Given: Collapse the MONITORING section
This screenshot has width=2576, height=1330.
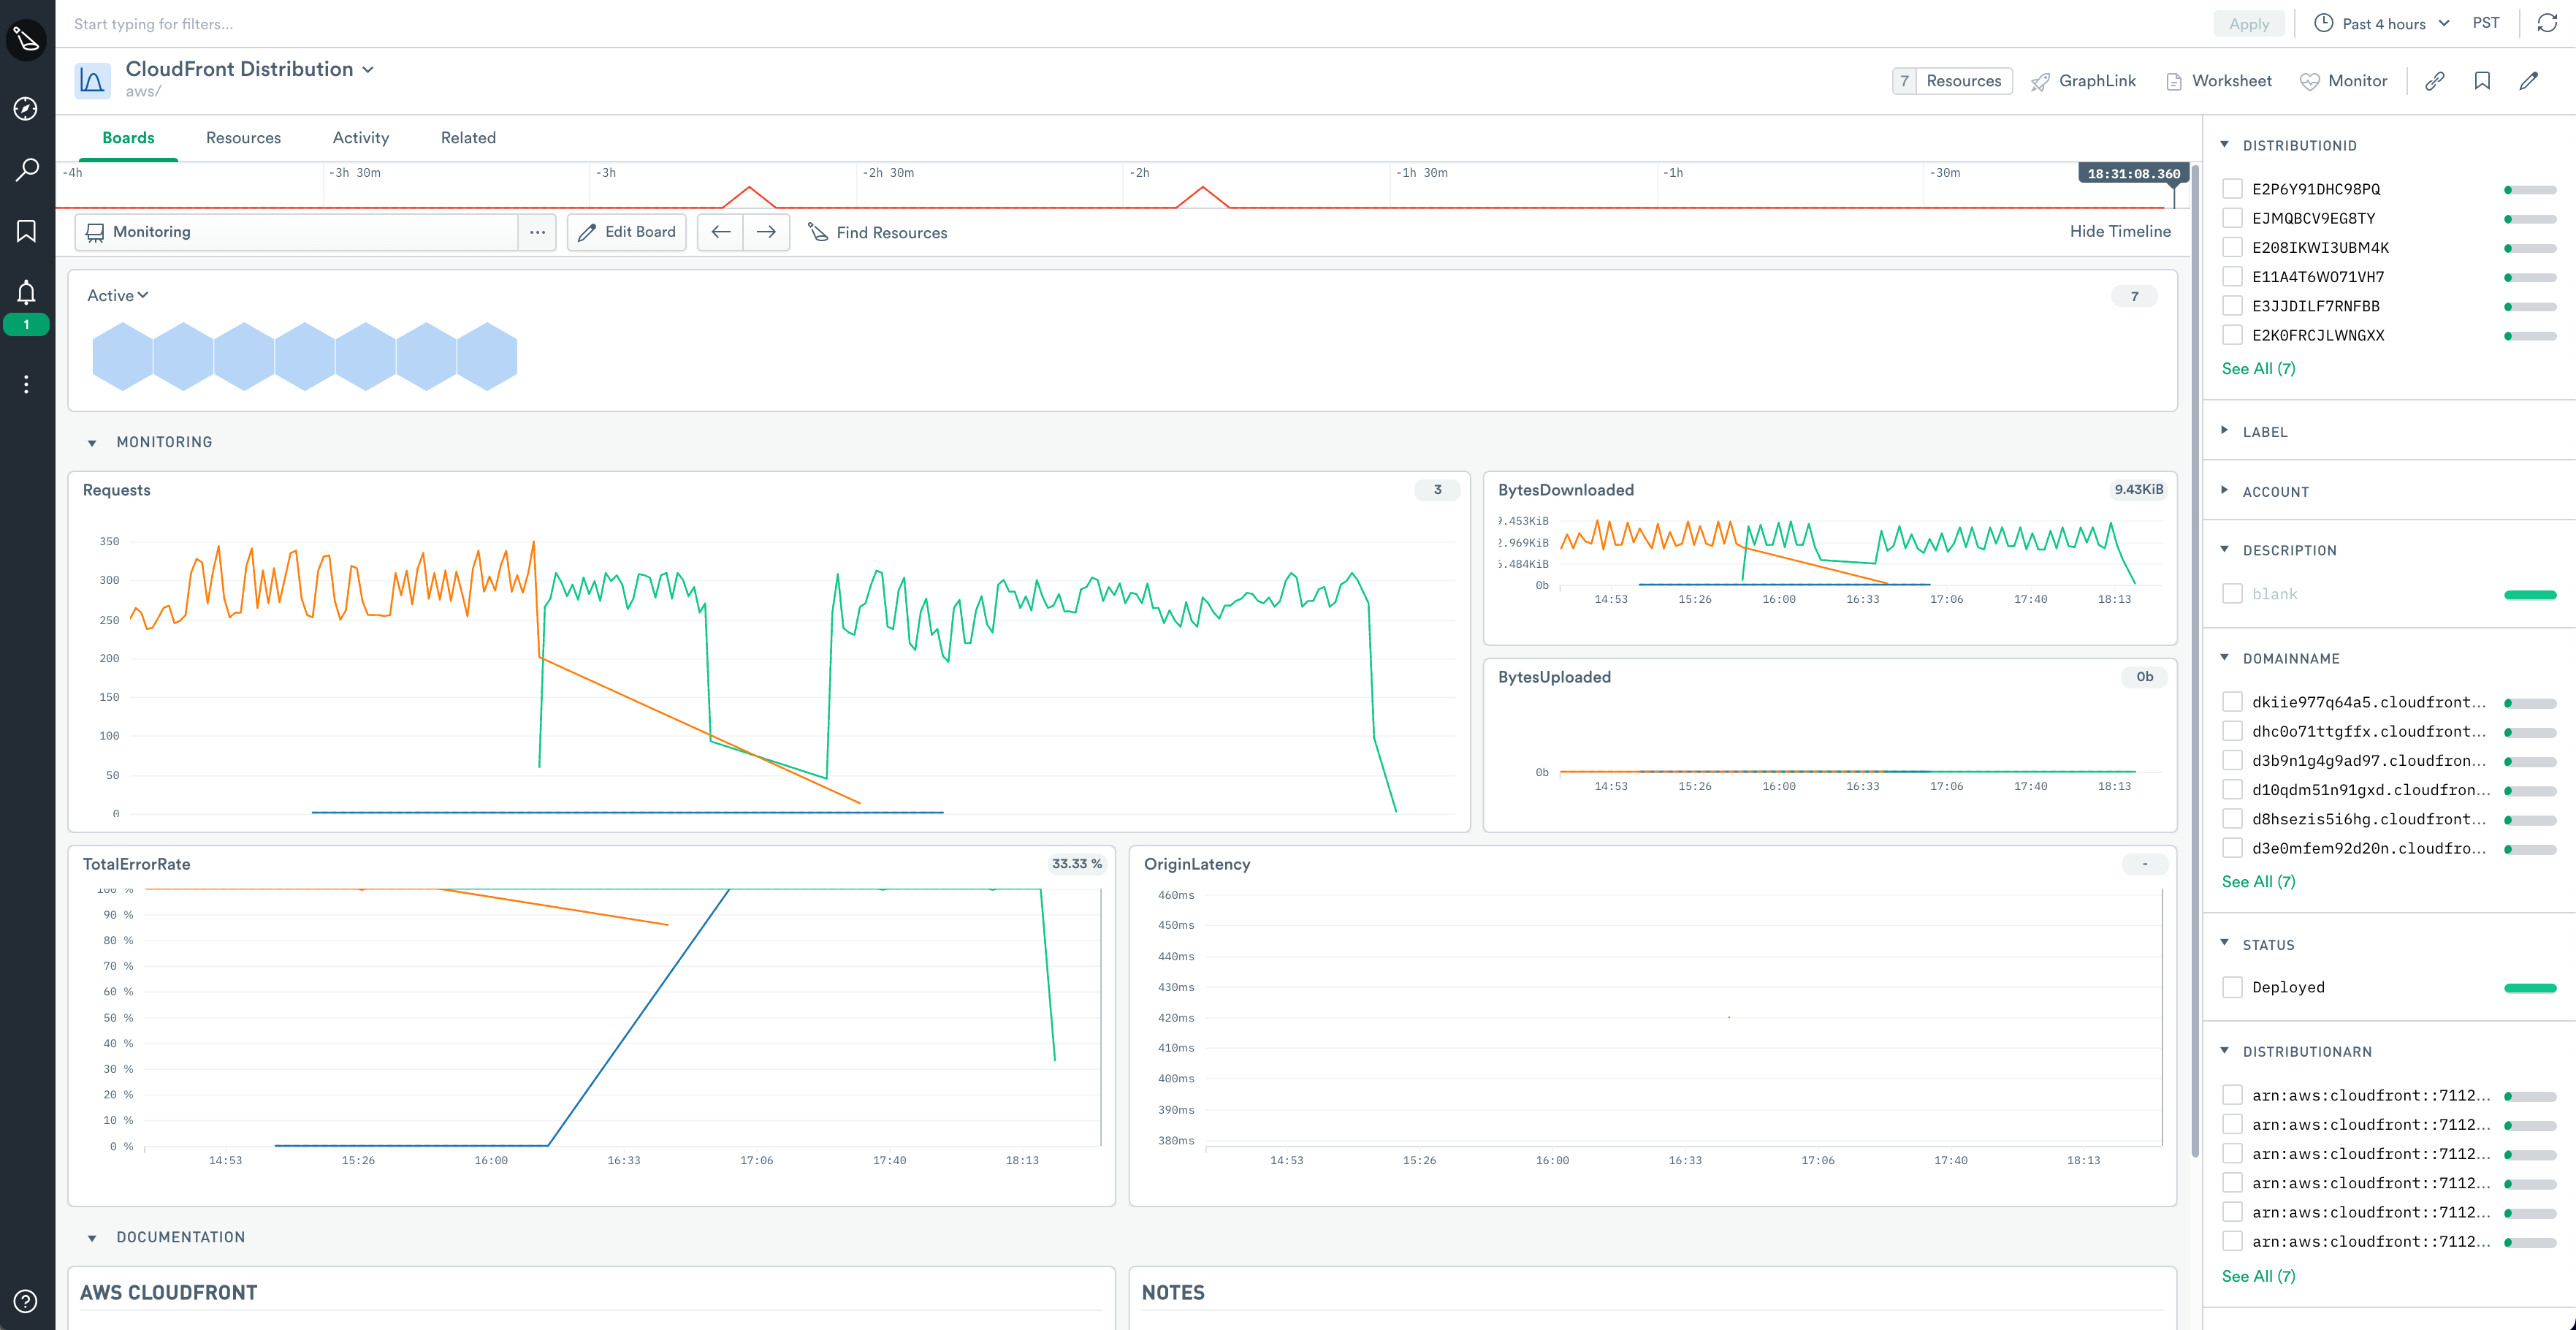Looking at the screenshot, I should (x=92, y=442).
